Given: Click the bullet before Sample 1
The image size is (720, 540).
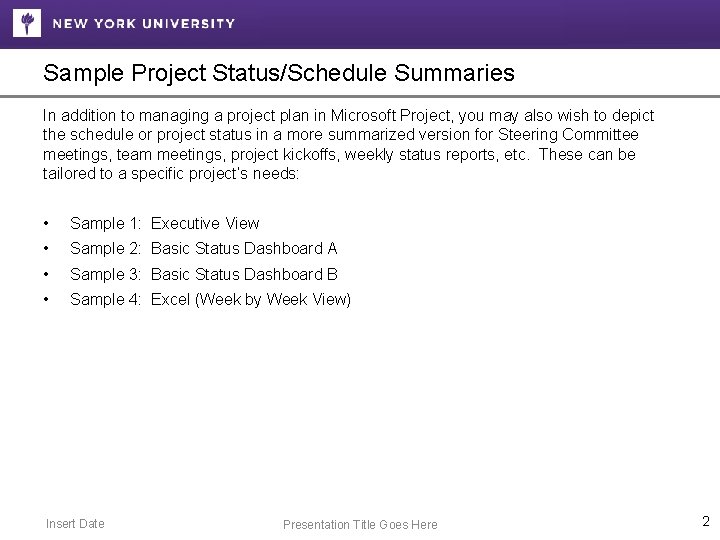Looking at the screenshot, I should pyautogui.click(x=47, y=224).
